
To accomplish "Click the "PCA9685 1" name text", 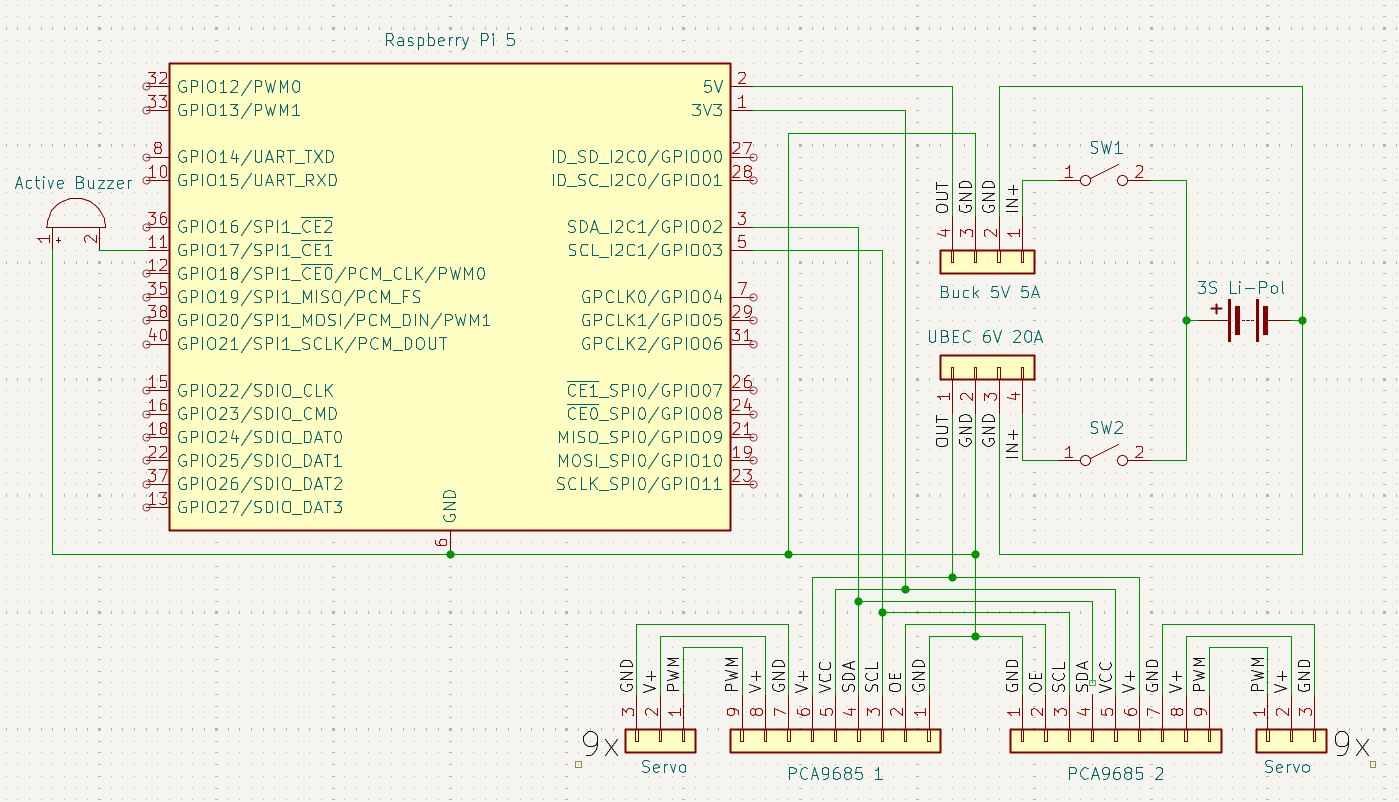I will pyautogui.click(x=835, y=773).
